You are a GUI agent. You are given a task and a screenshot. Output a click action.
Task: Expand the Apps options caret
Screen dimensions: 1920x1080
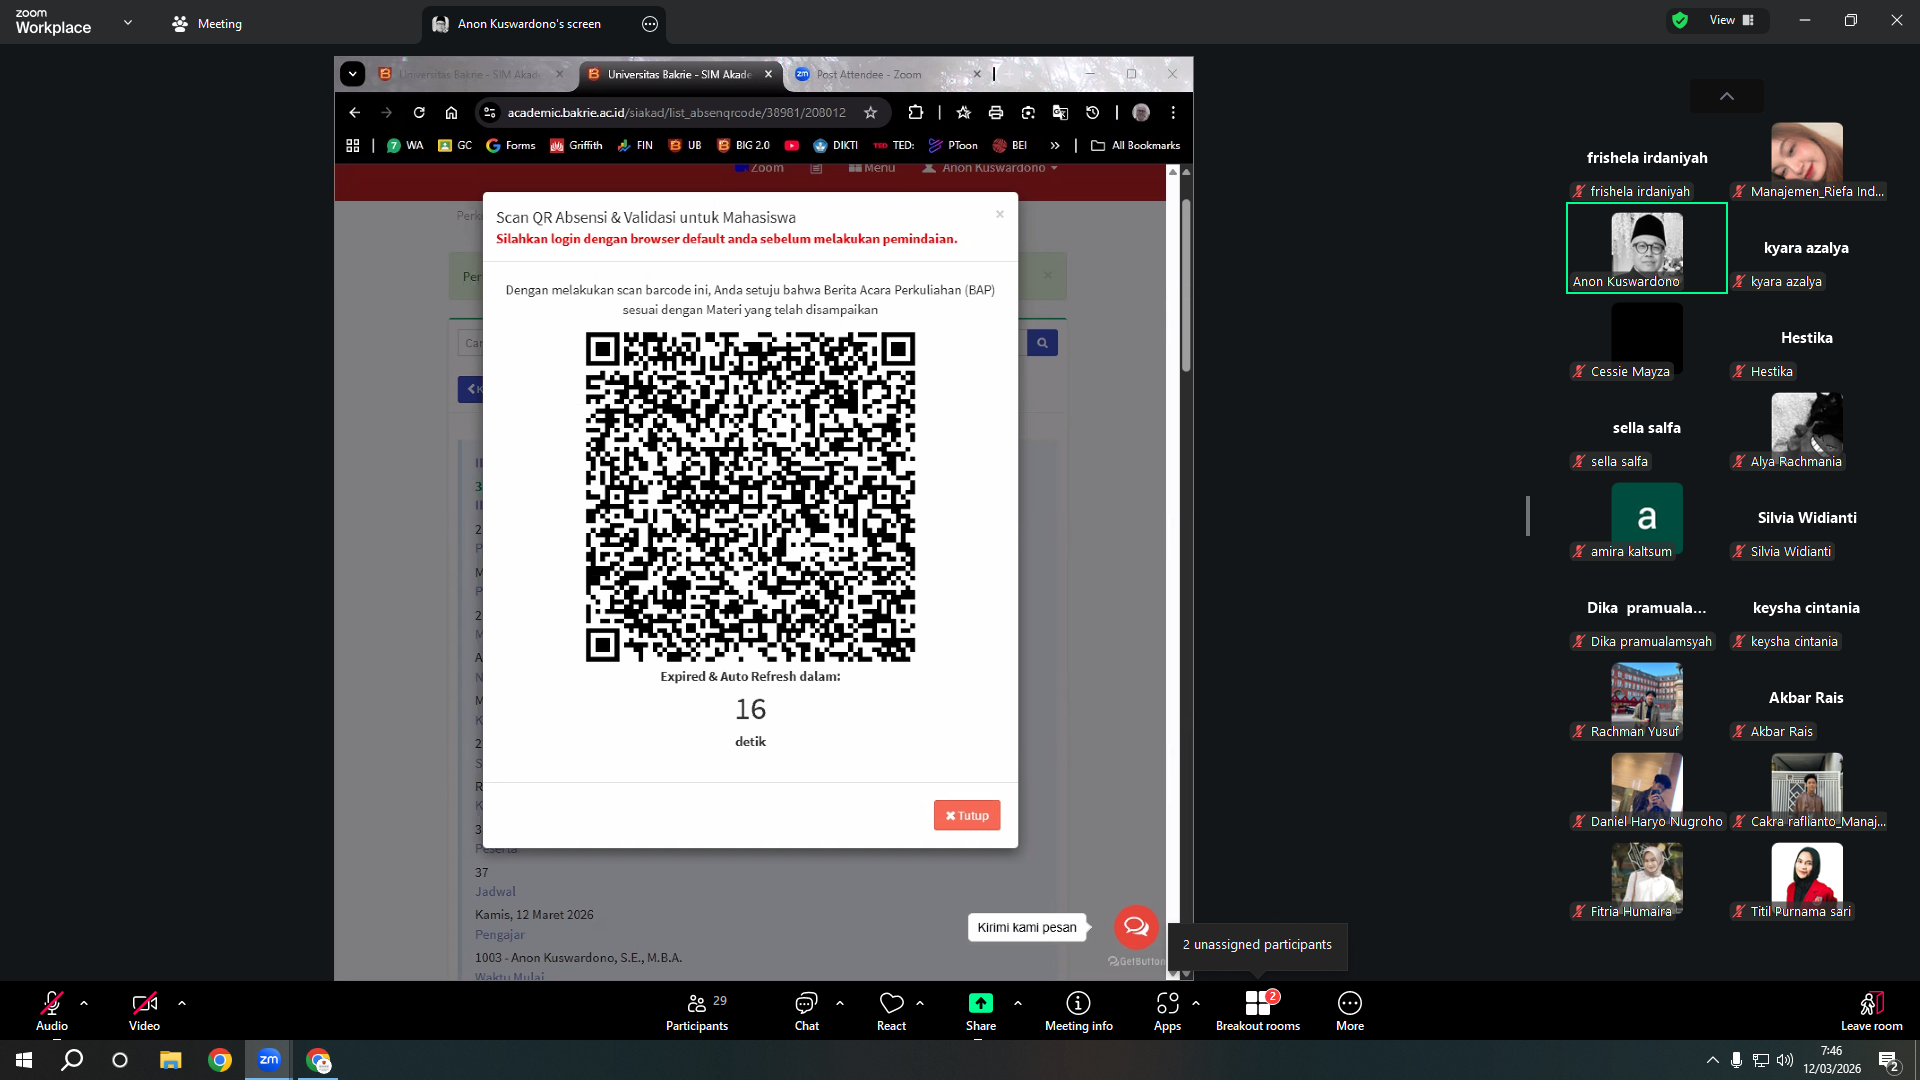(1196, 1002)
